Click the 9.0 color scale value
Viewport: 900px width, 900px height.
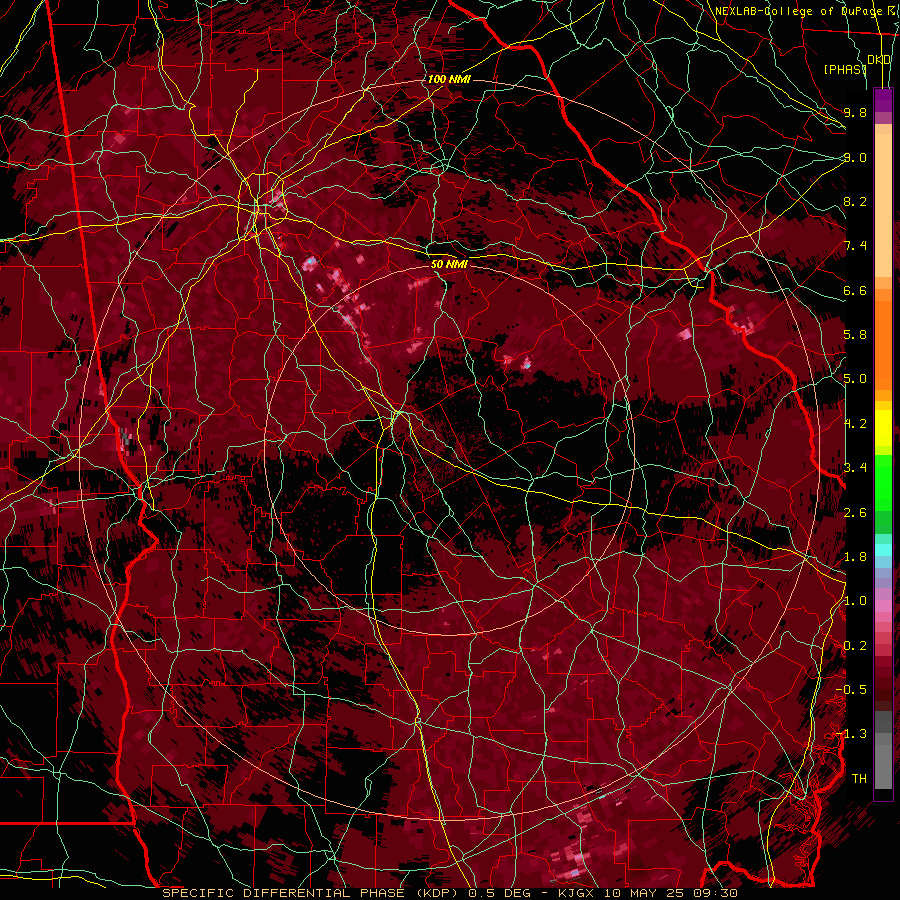[855, 157]
